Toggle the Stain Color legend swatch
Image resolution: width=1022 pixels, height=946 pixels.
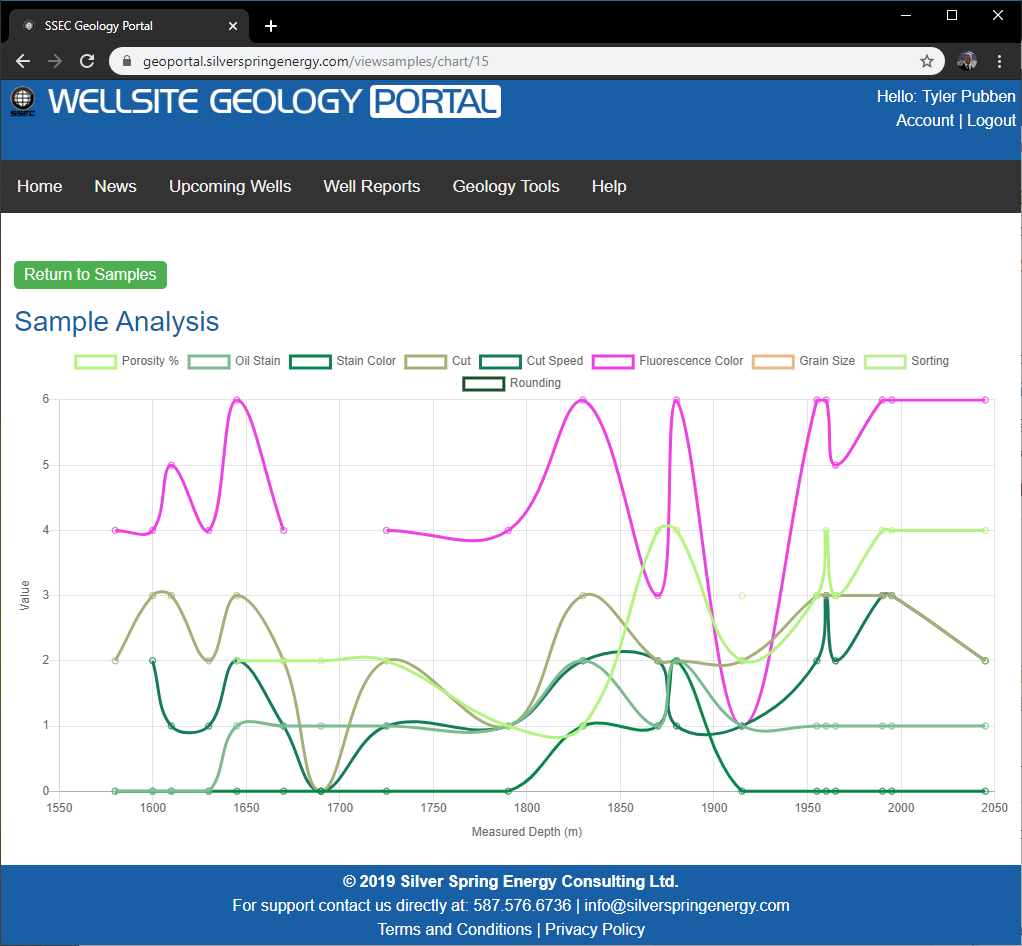[x=310, y=362]
